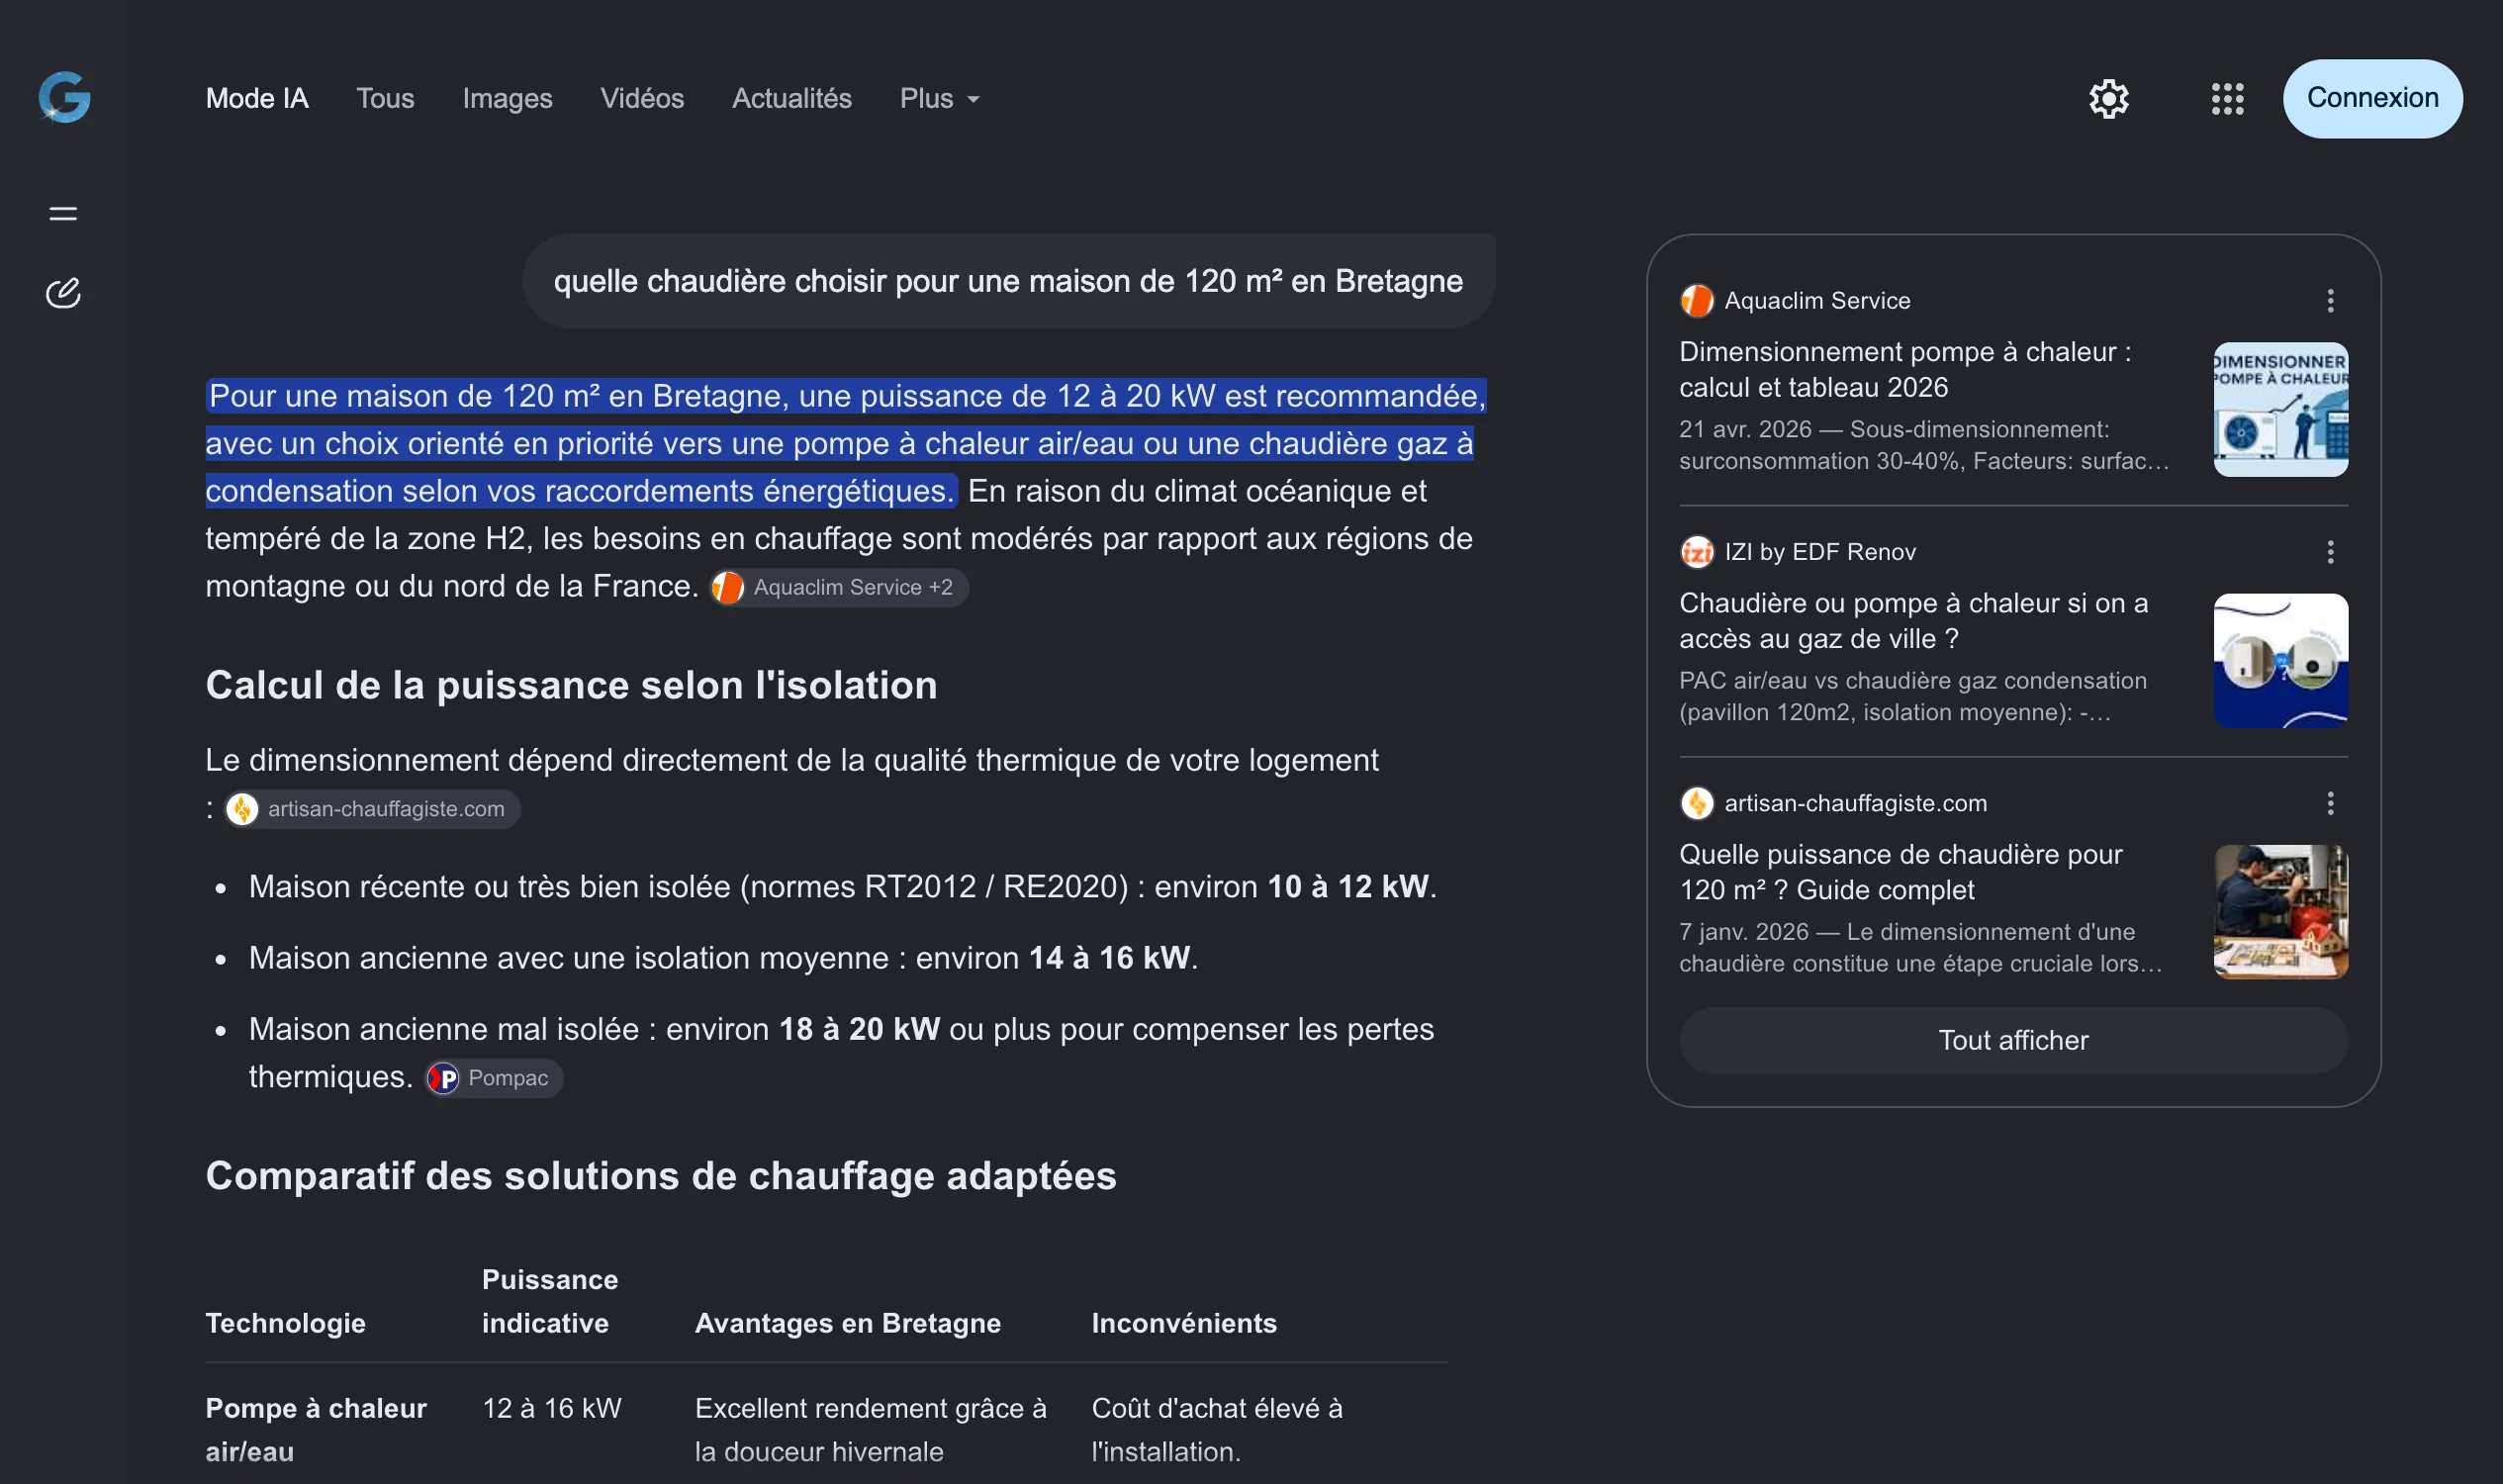
Task: Open Quelle puissance de chaudière guide link
Action: point(1900,871)
